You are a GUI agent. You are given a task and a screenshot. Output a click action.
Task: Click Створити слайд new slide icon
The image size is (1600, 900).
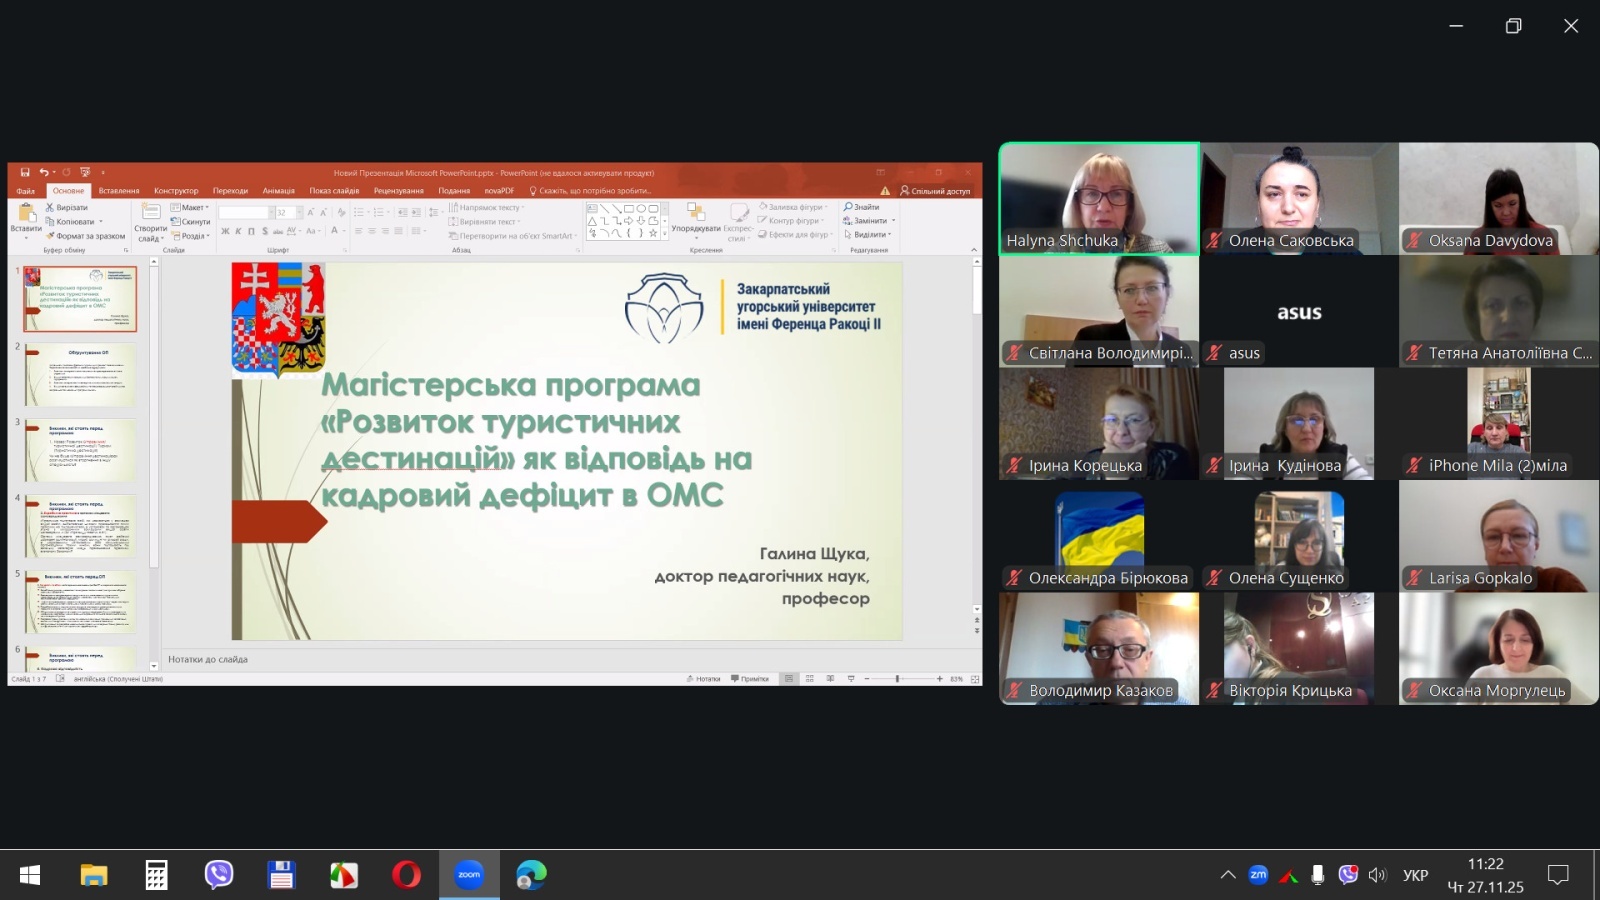(151, 220)
